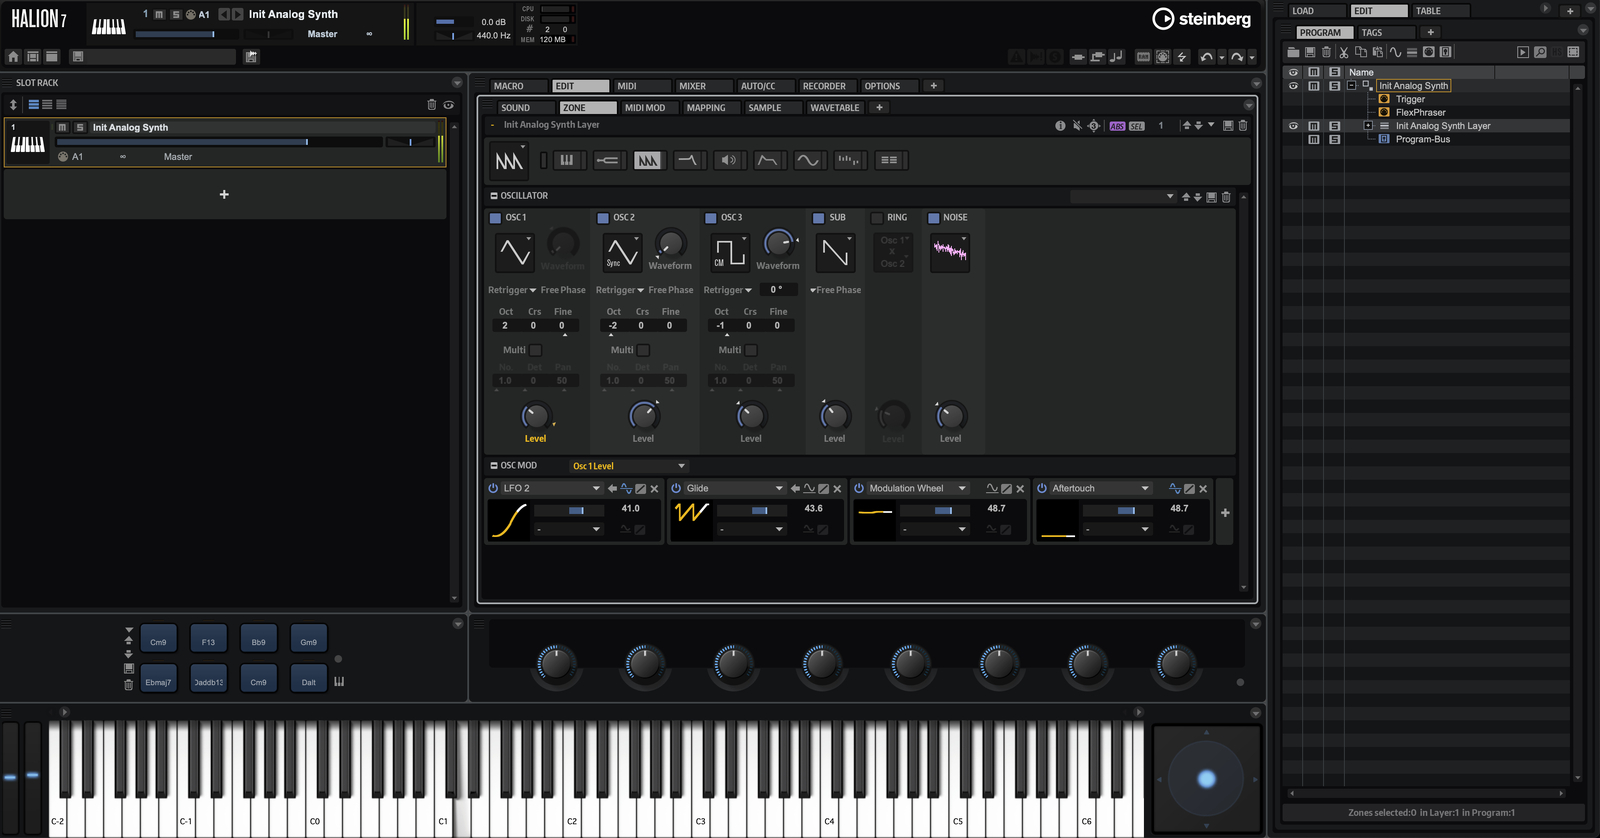
Task: Open the filter section button with envelope-curve icon
Action: tap(688, 160)
